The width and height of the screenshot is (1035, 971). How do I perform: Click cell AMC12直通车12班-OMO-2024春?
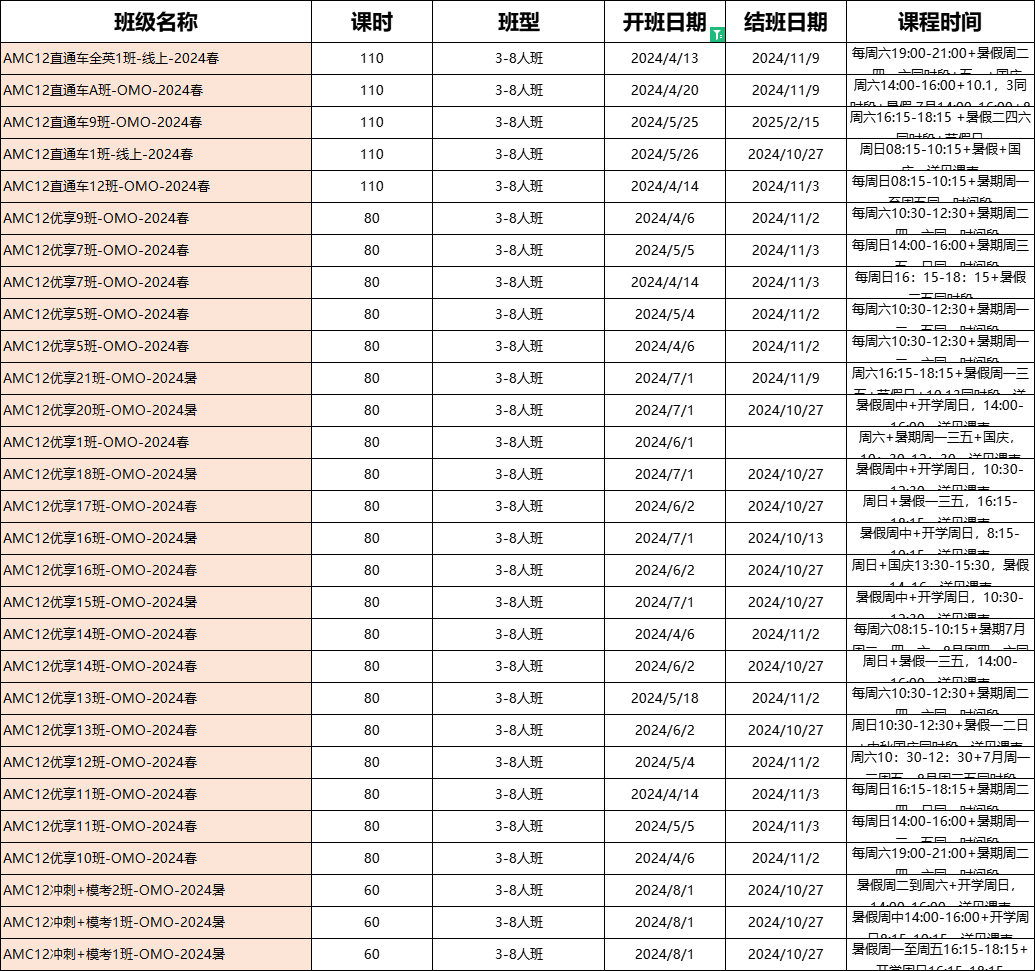pos(156,187)
